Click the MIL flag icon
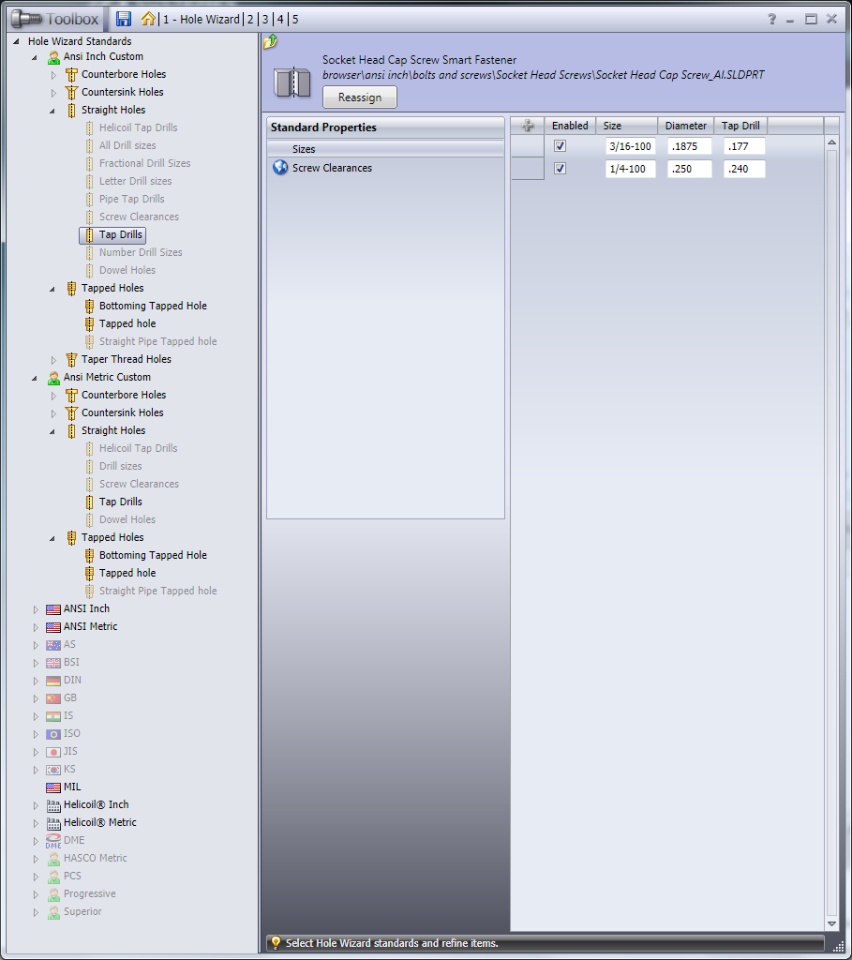The height and width of the screenshot is (960, 852). pyautogui.click(x=53, y=787)
